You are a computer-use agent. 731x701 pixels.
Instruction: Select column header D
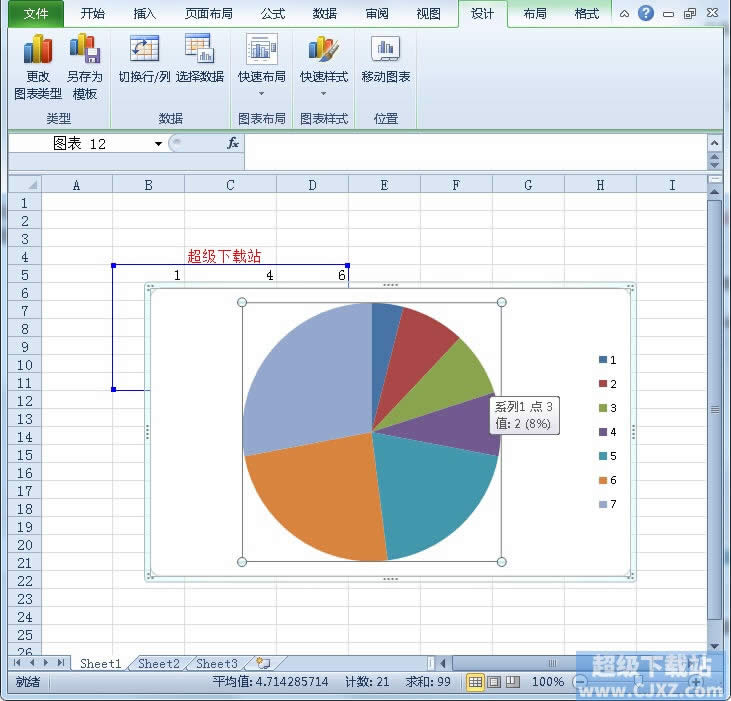tap(312, 185)
